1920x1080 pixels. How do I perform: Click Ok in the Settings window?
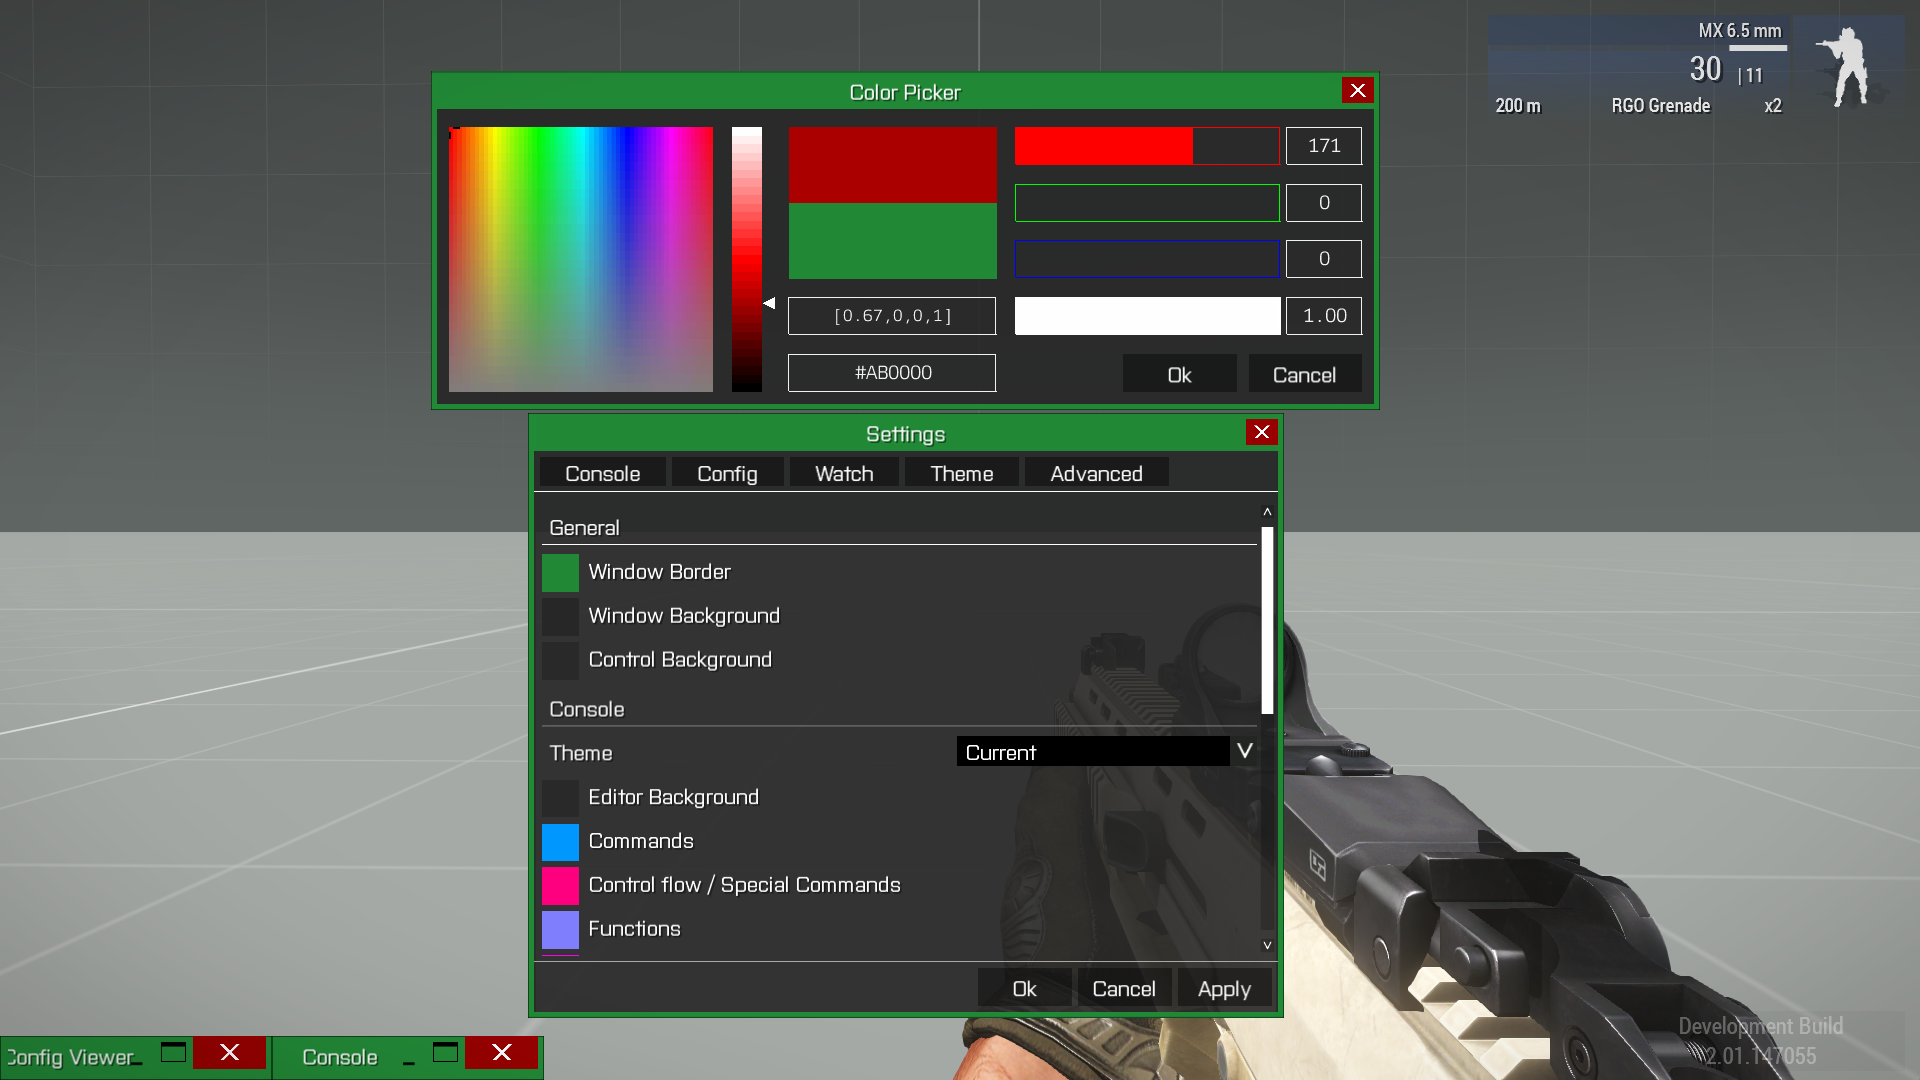coord(1024,988)
